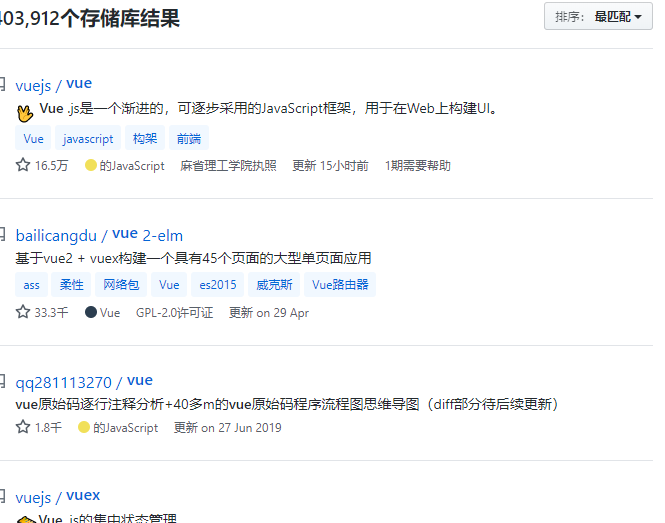665x523 pixels.
Task: Click the dark Vue language dot
Action: (91, 312)
